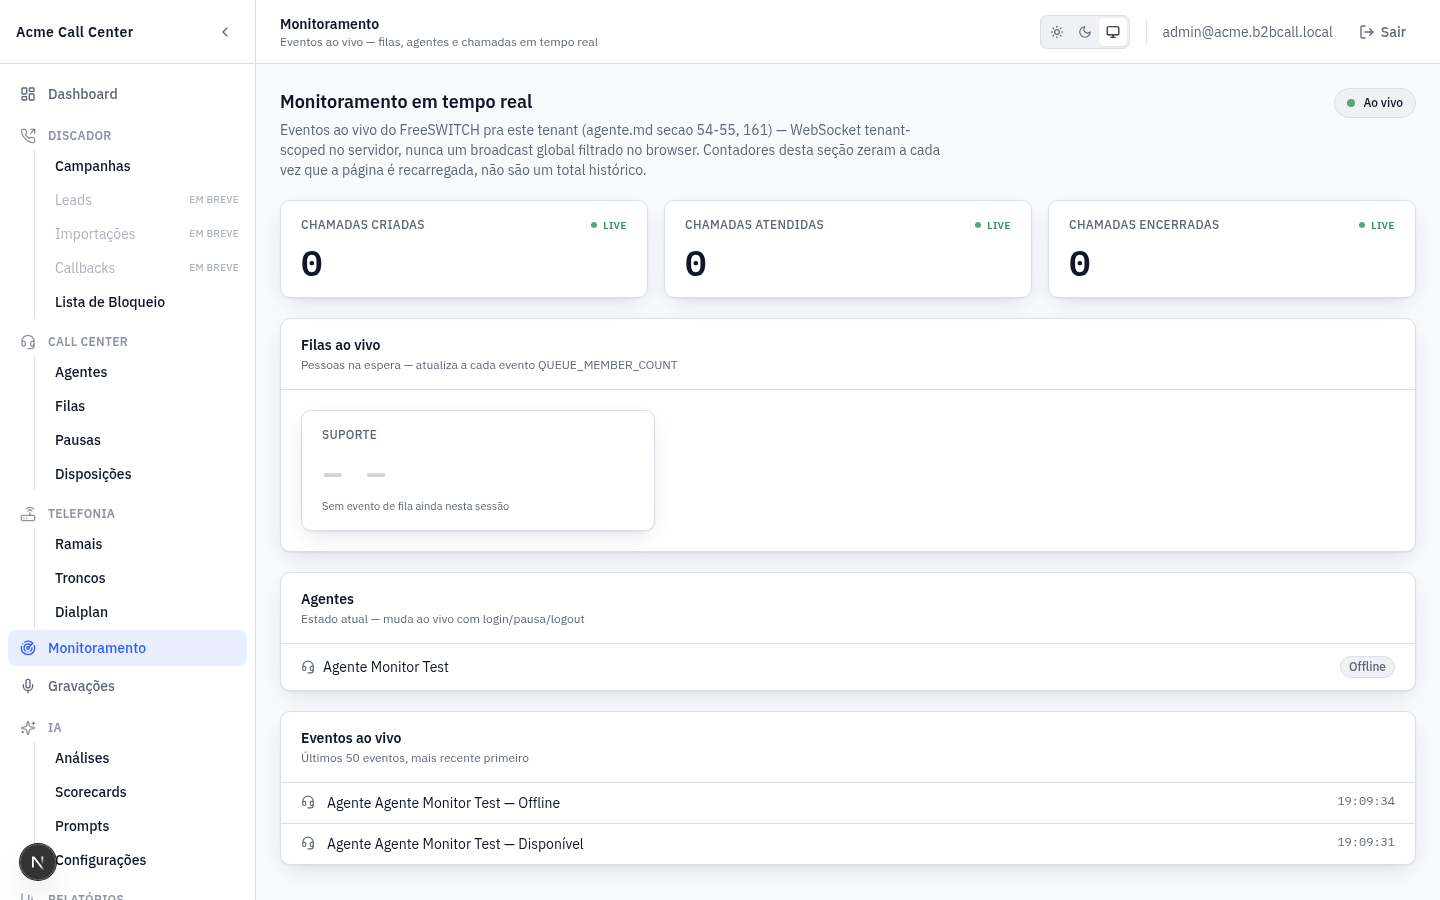Open Gravações microphone icon

pyautogui.click(x=28, y=686)
